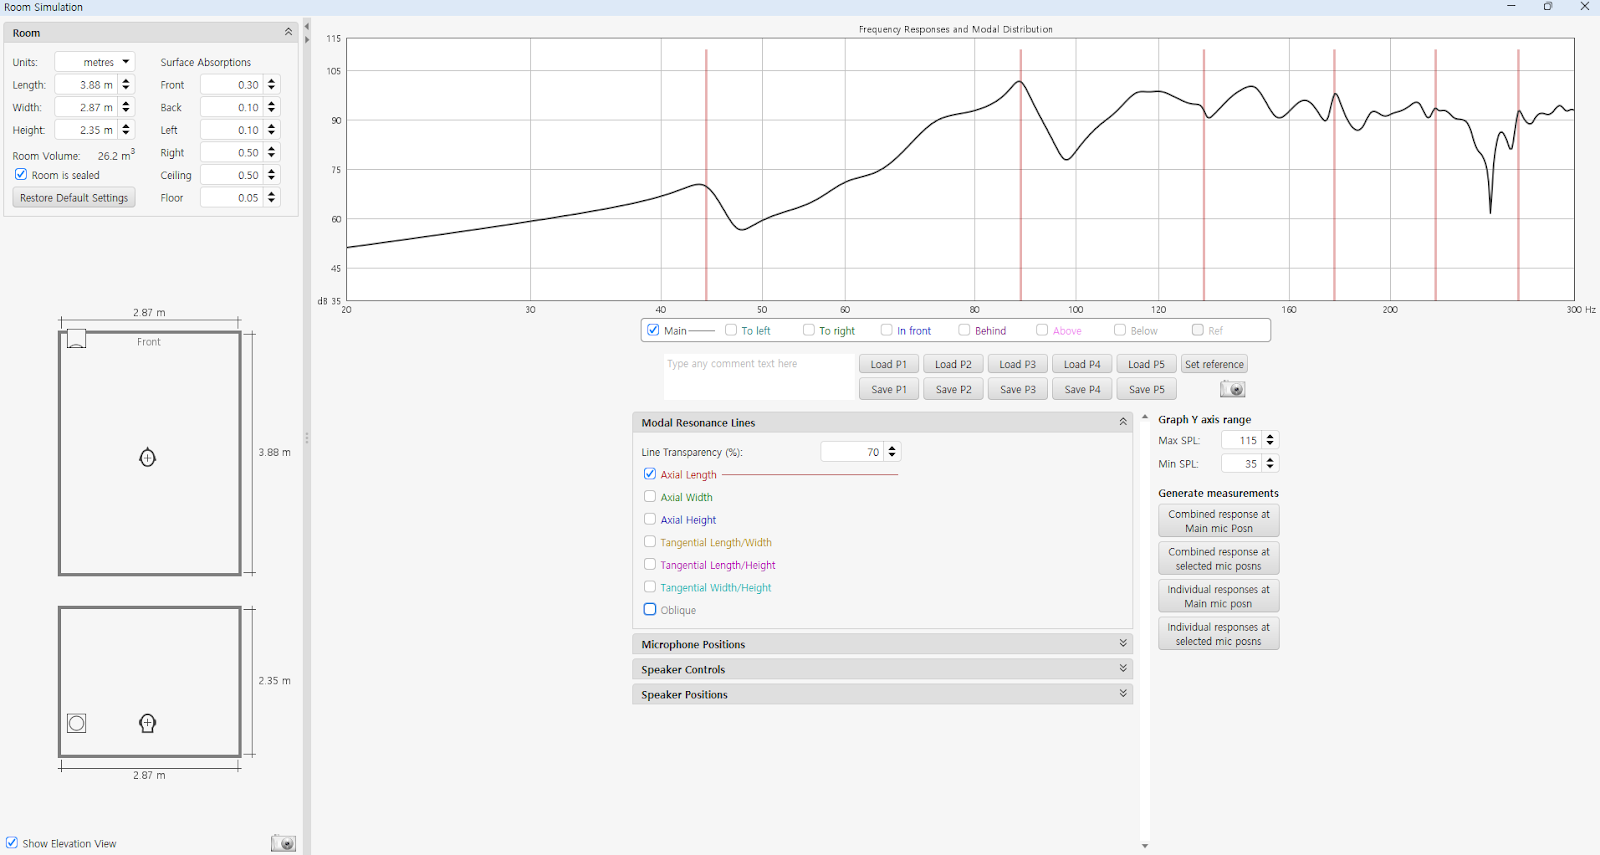This screenshot has height=855, width=1600.
Task: Expand the Speaker Controls section
Action: pos(1122,669)
